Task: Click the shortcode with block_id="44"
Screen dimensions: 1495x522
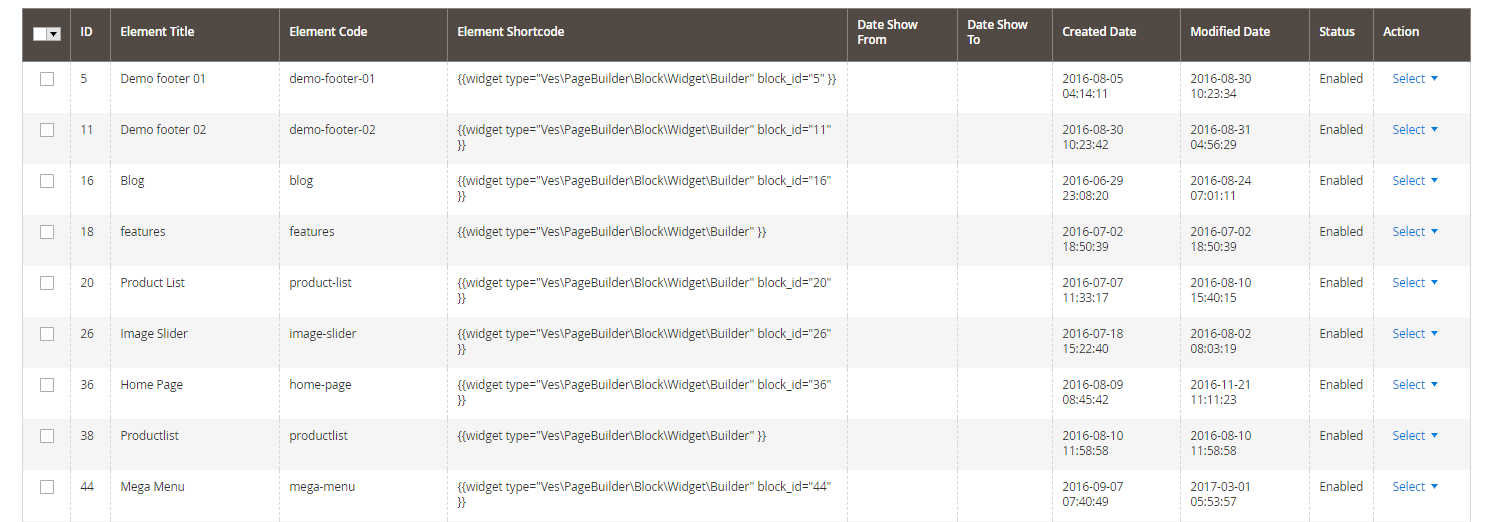Action: (644, 494)
